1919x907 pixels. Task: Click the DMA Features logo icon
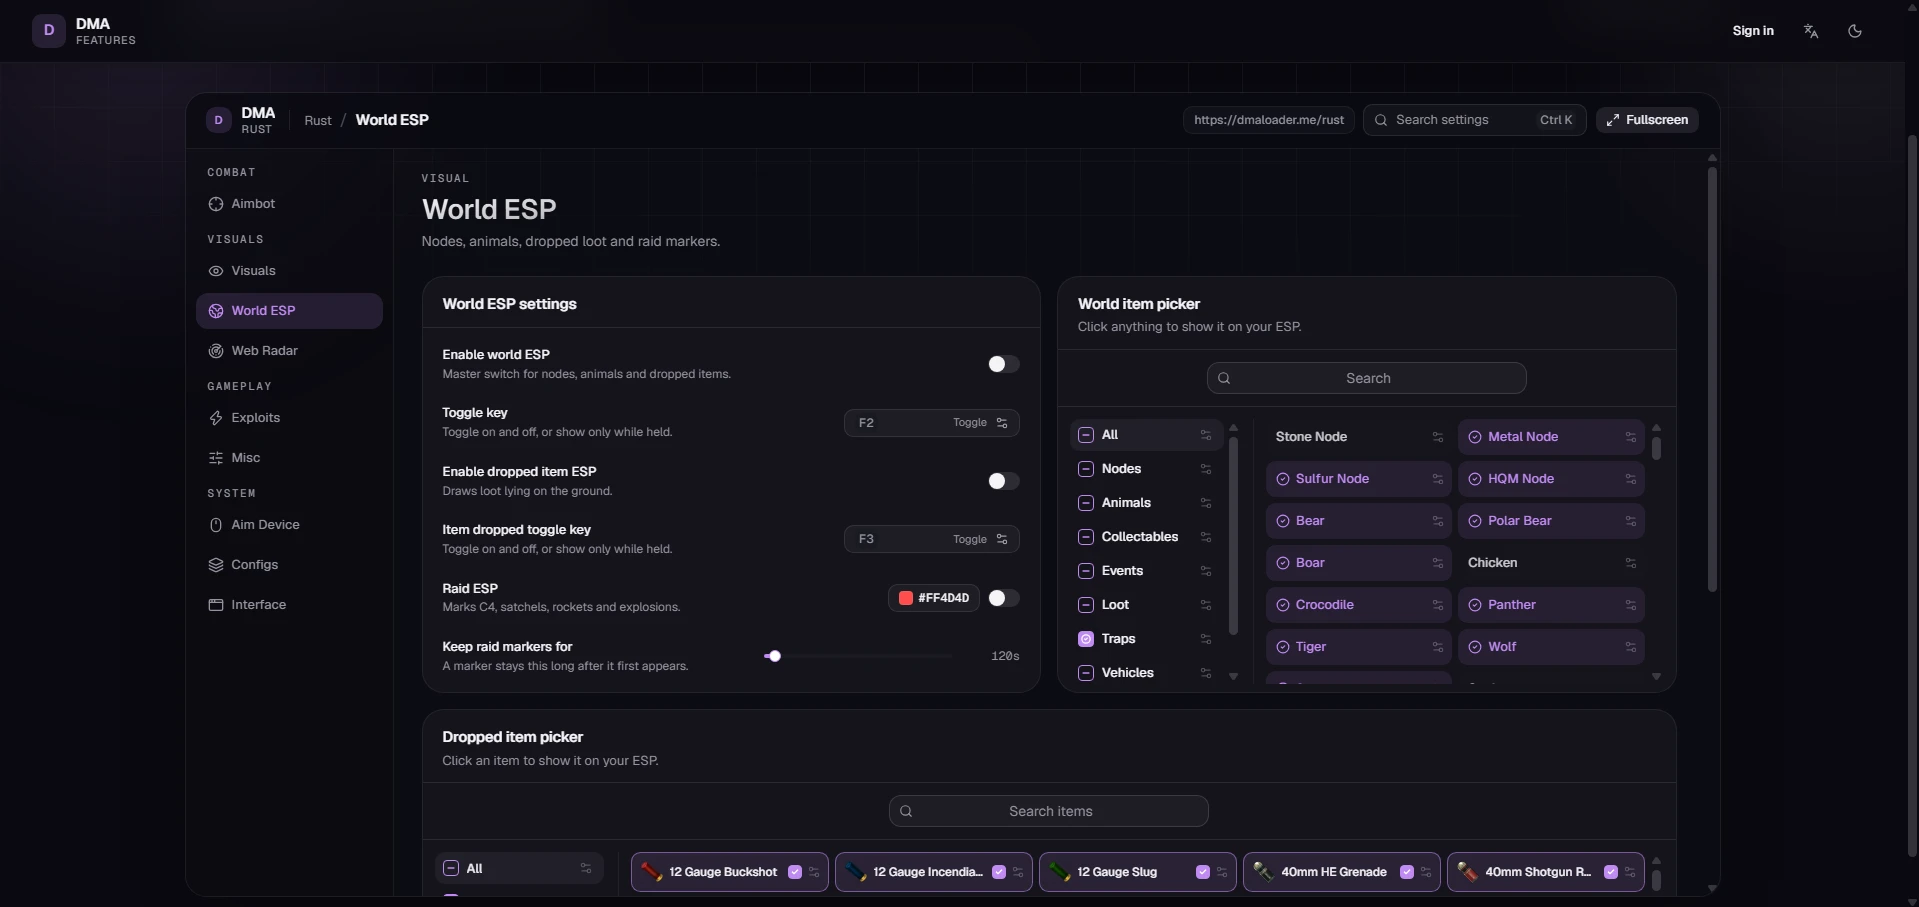coord(49,31)
